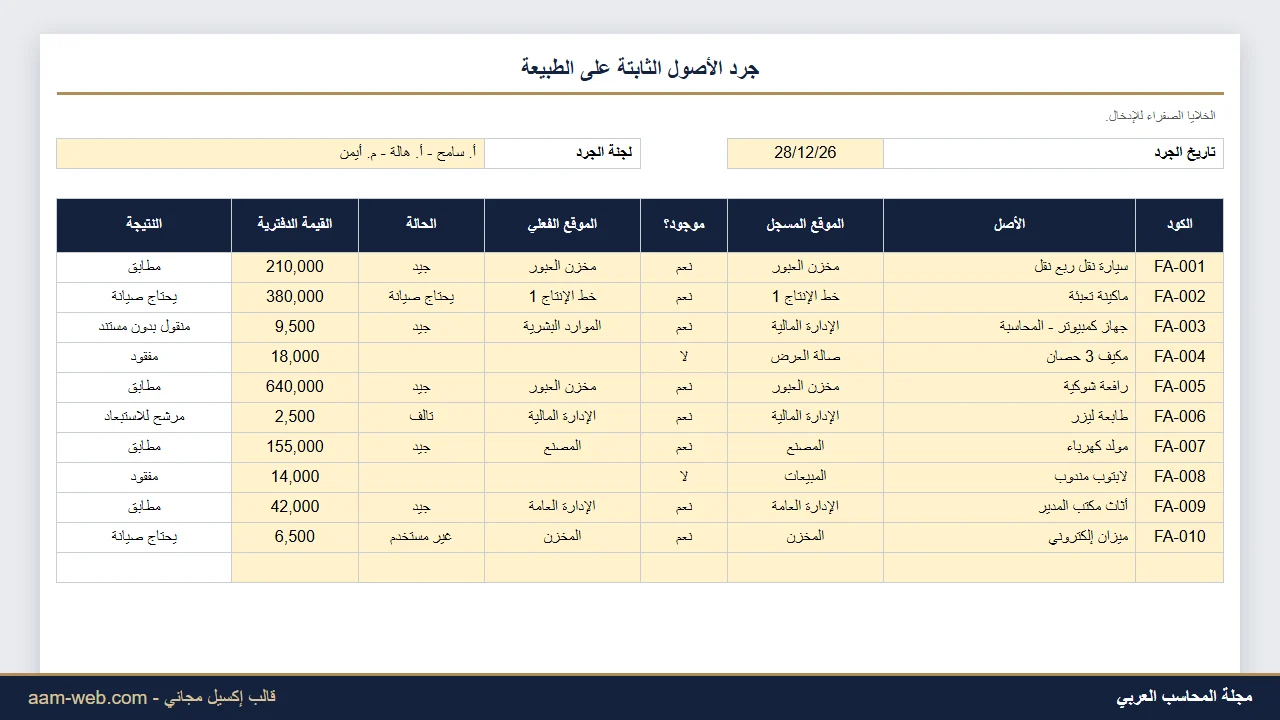Click the يحتاج صيانة condition cell in FA-002 row
The width and height of the screenshot is (1280, 720).
pyautogui.click(x=421, y=297)
